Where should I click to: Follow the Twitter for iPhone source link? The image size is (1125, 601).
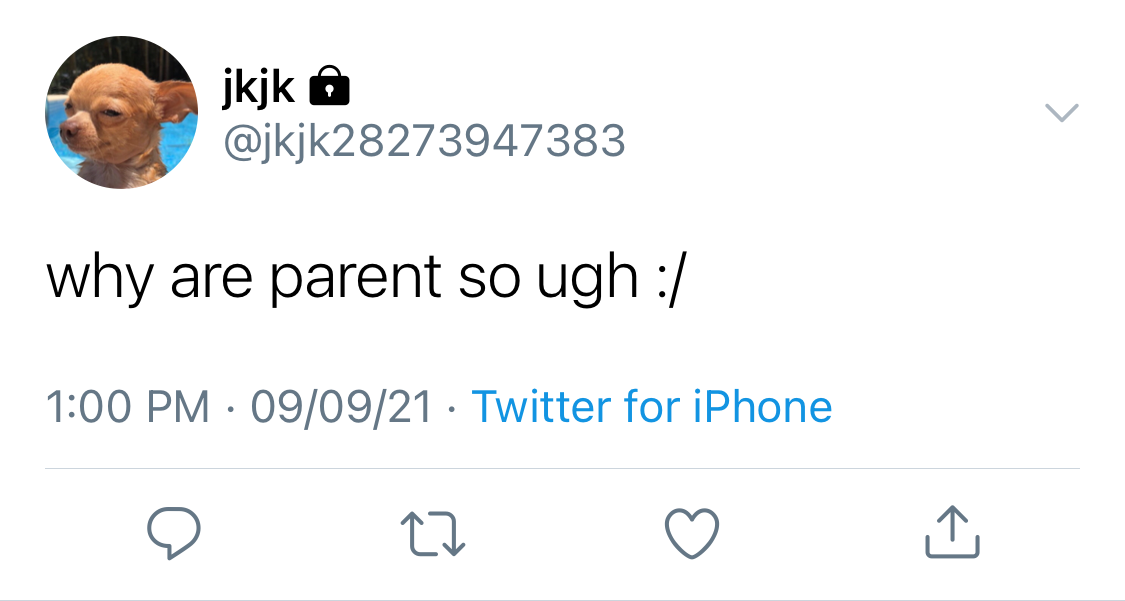[651, 406]
